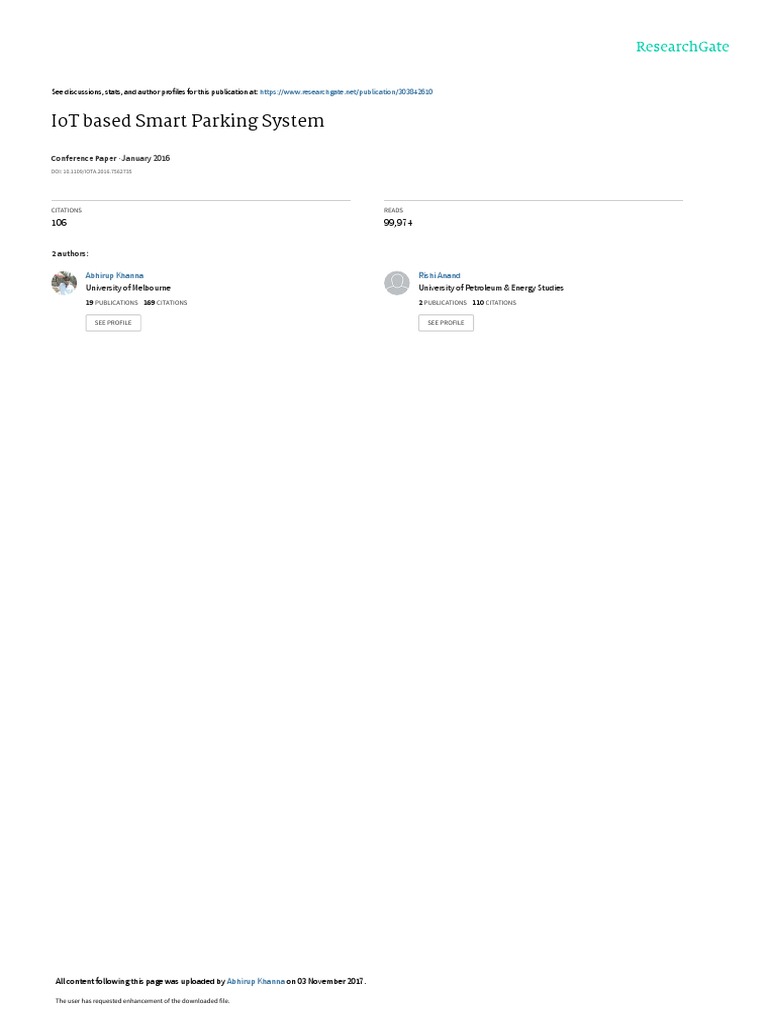This screenshot has width=768, height=1024.
Task: Click the 106 citations count
Action: point(59,223)
